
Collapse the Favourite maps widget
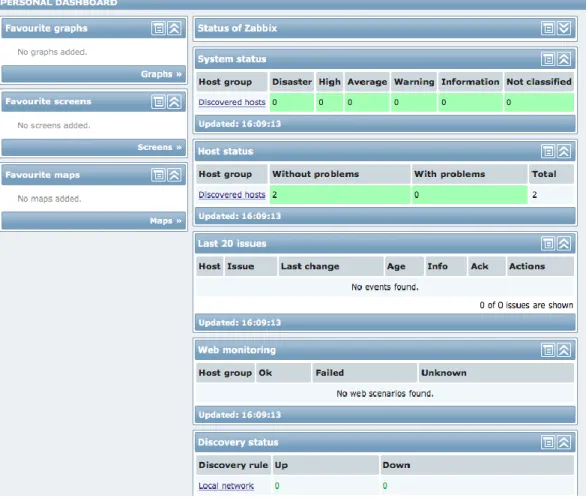pyautogui.click(x=174, y=175)
